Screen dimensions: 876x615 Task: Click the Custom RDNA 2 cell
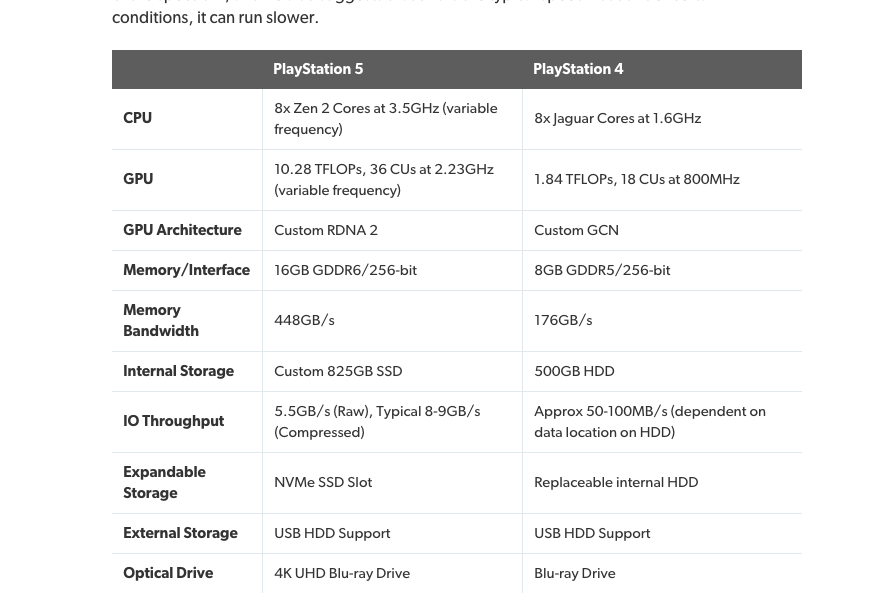[x=326, y=230]
